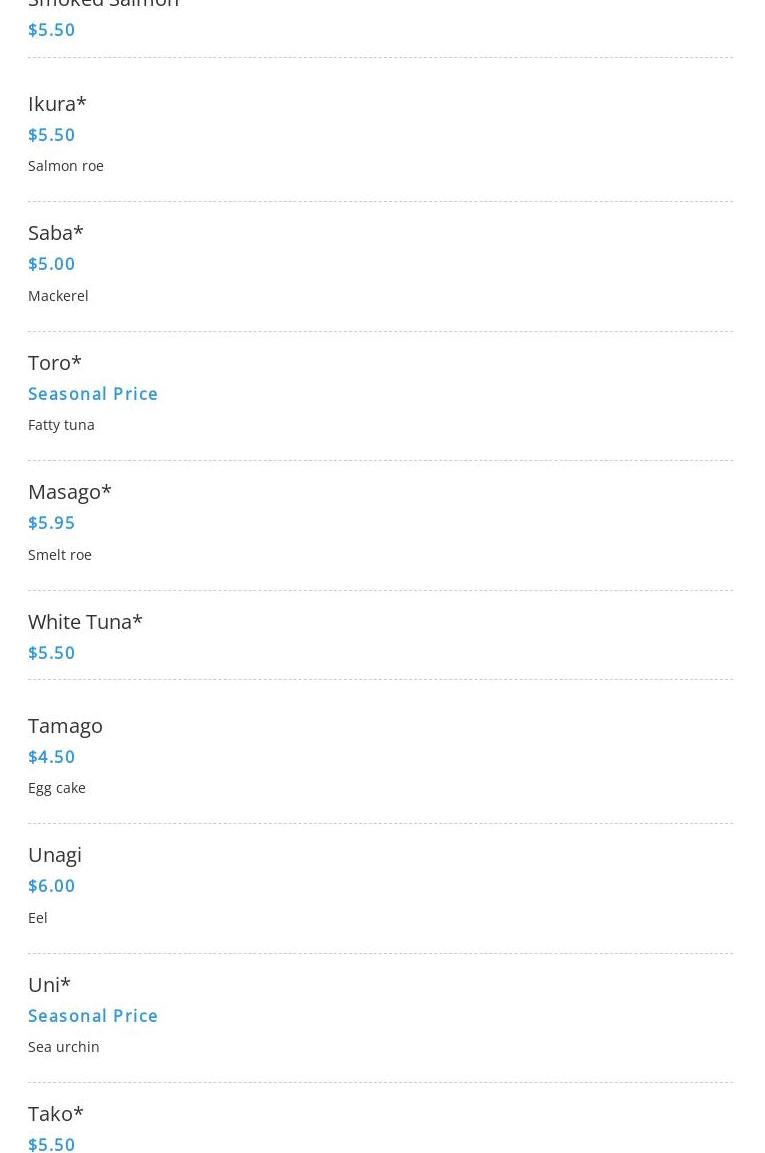Select the Tamago item title
Viewport: 765px width, 1153px height.
(x=65, y=727)
